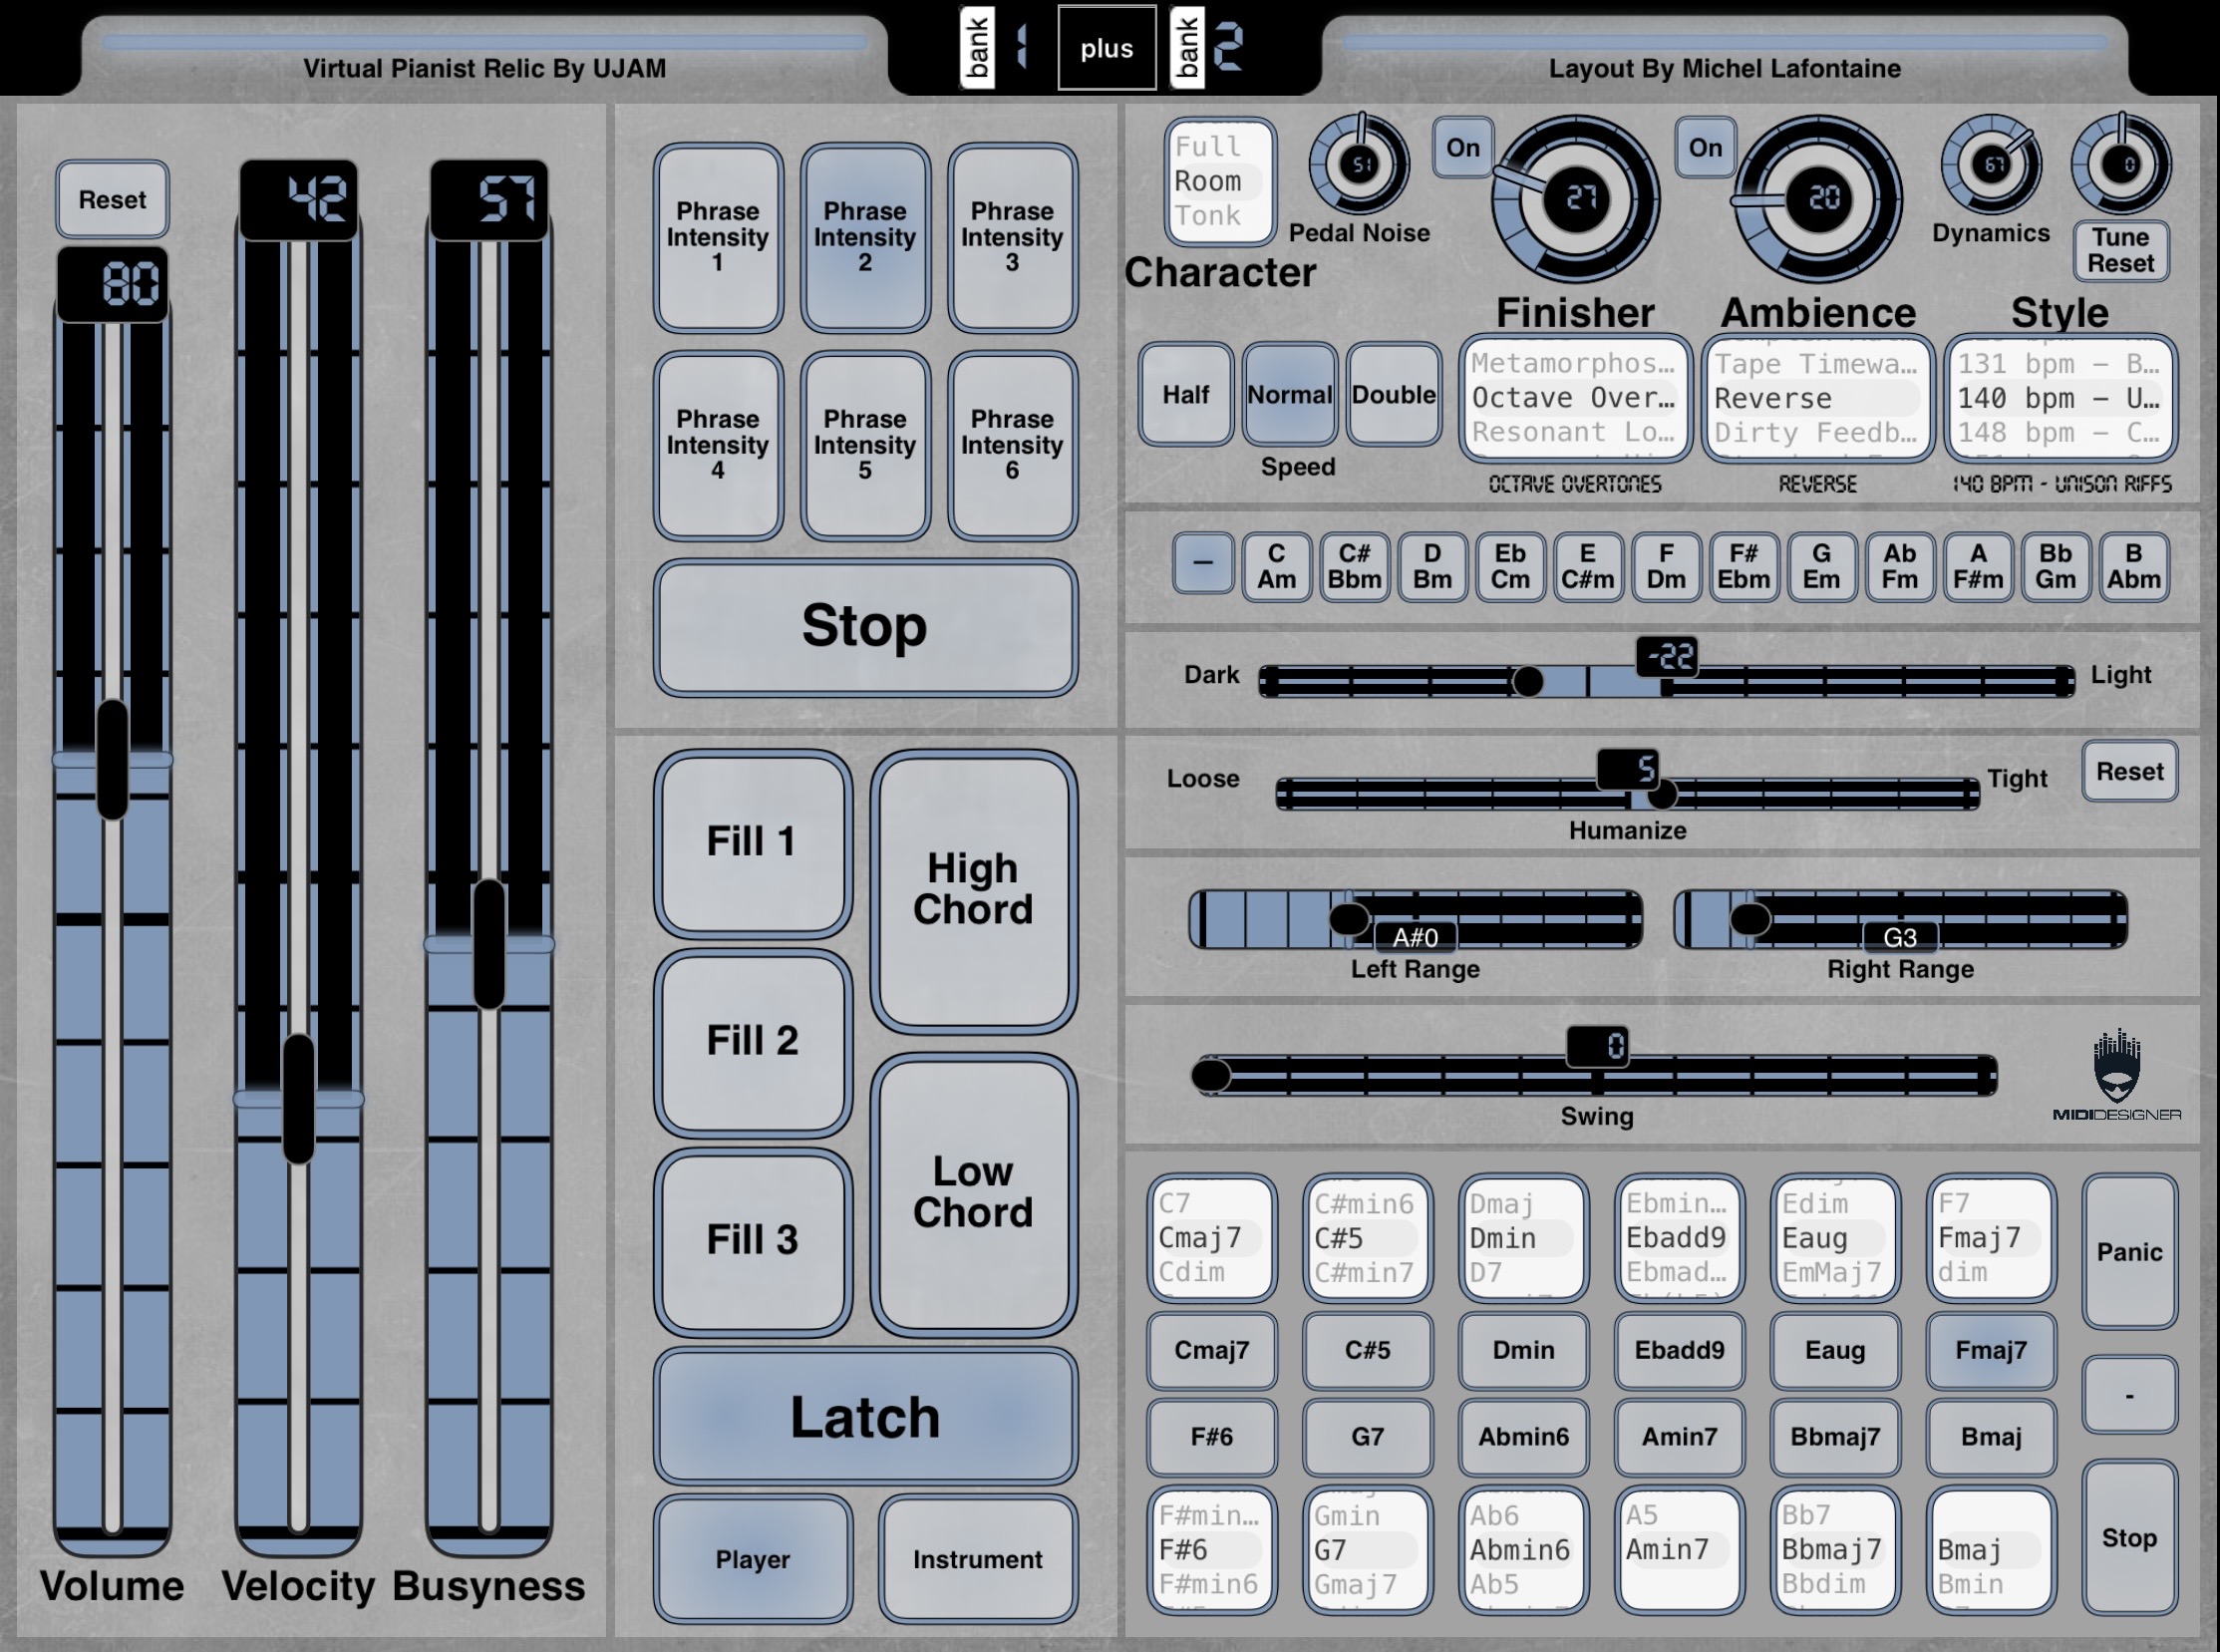Viewport: 2220px width, 1652px height.
Task: Select Phrase Intensity 5
Action: tap(865, 445)
